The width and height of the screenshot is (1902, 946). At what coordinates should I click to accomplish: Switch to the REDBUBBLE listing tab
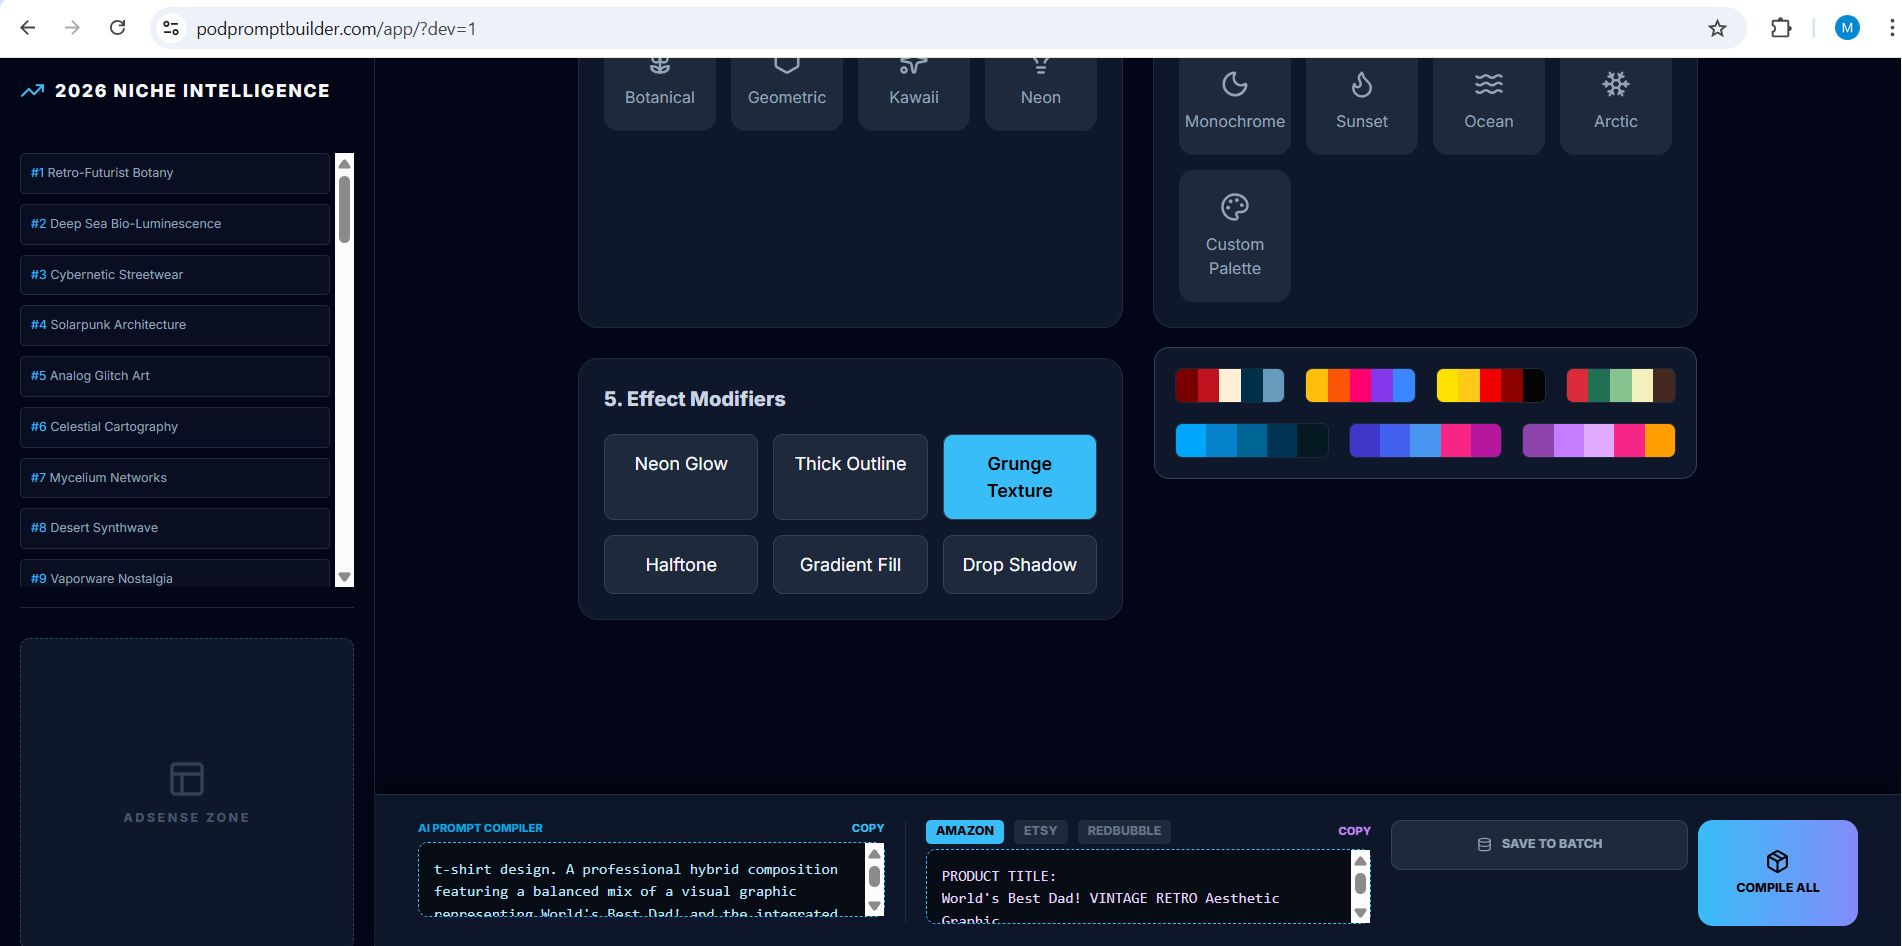[1124, 831]
